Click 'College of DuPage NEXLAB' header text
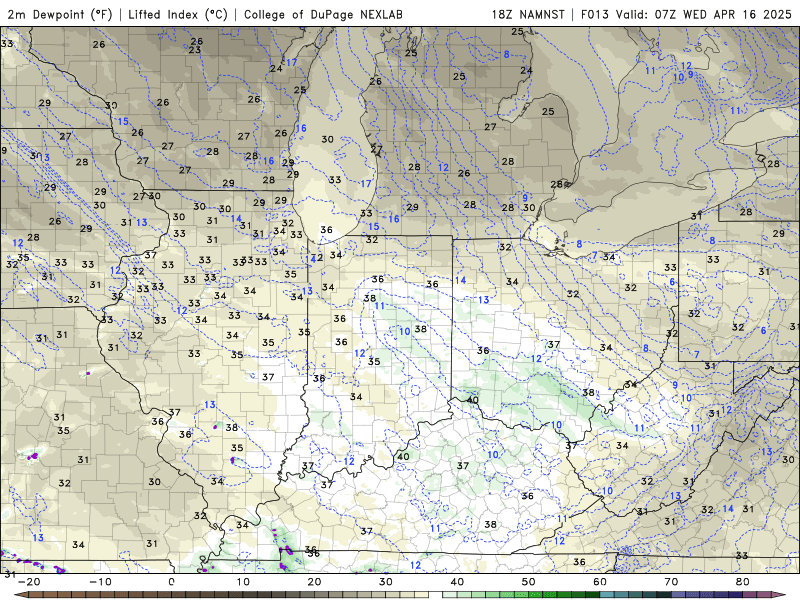The height and width of the screenshot is (600, 800). (x=323, y=14)
